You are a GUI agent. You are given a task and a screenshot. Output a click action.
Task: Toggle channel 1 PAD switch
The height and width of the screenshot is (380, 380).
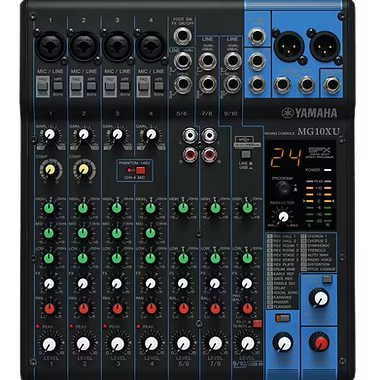[43, 86]
